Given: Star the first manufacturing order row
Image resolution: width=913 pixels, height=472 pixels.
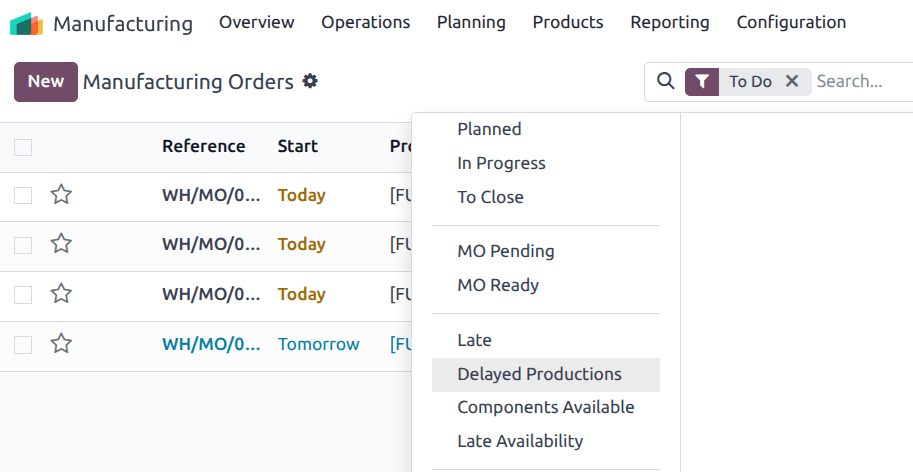Looking at the screenshot, I should click(x=61, y=195).
